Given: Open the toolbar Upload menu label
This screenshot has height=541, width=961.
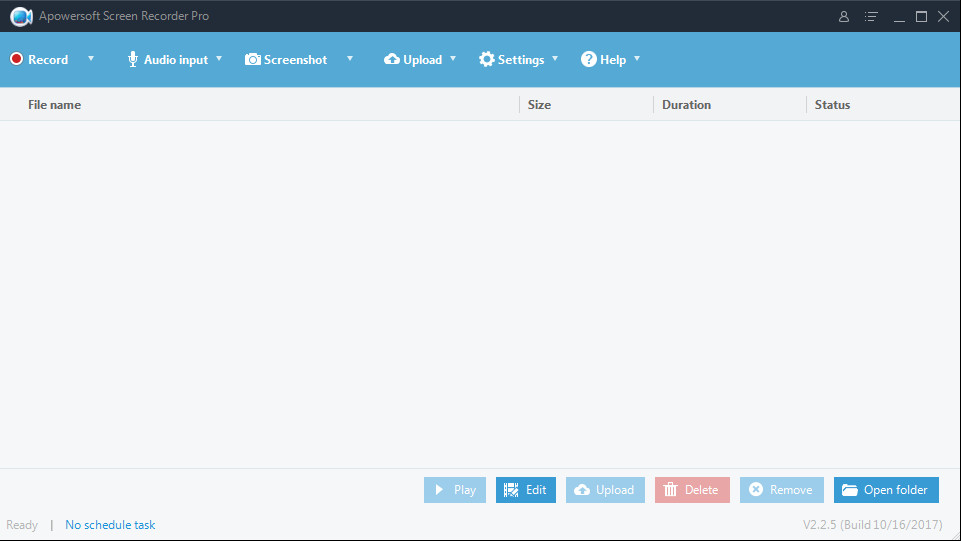Looking at the screenshot, I should 422,60.
